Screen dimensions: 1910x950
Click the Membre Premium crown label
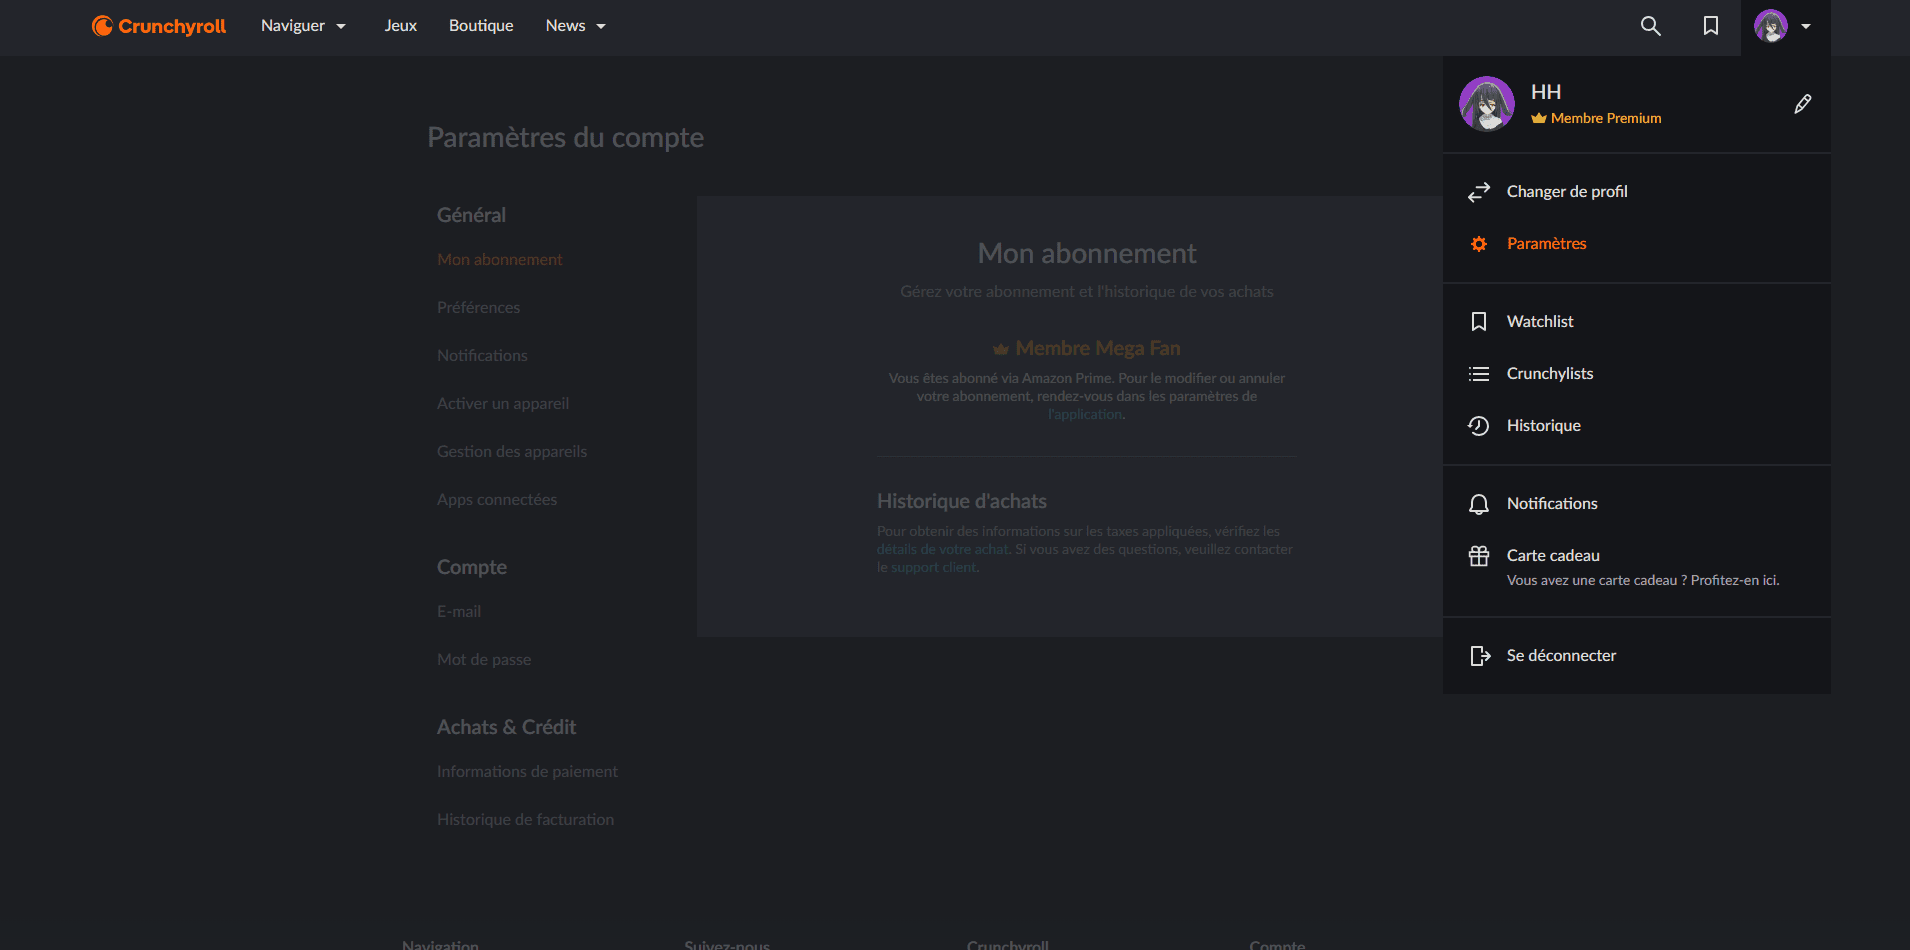(1596, 118)
